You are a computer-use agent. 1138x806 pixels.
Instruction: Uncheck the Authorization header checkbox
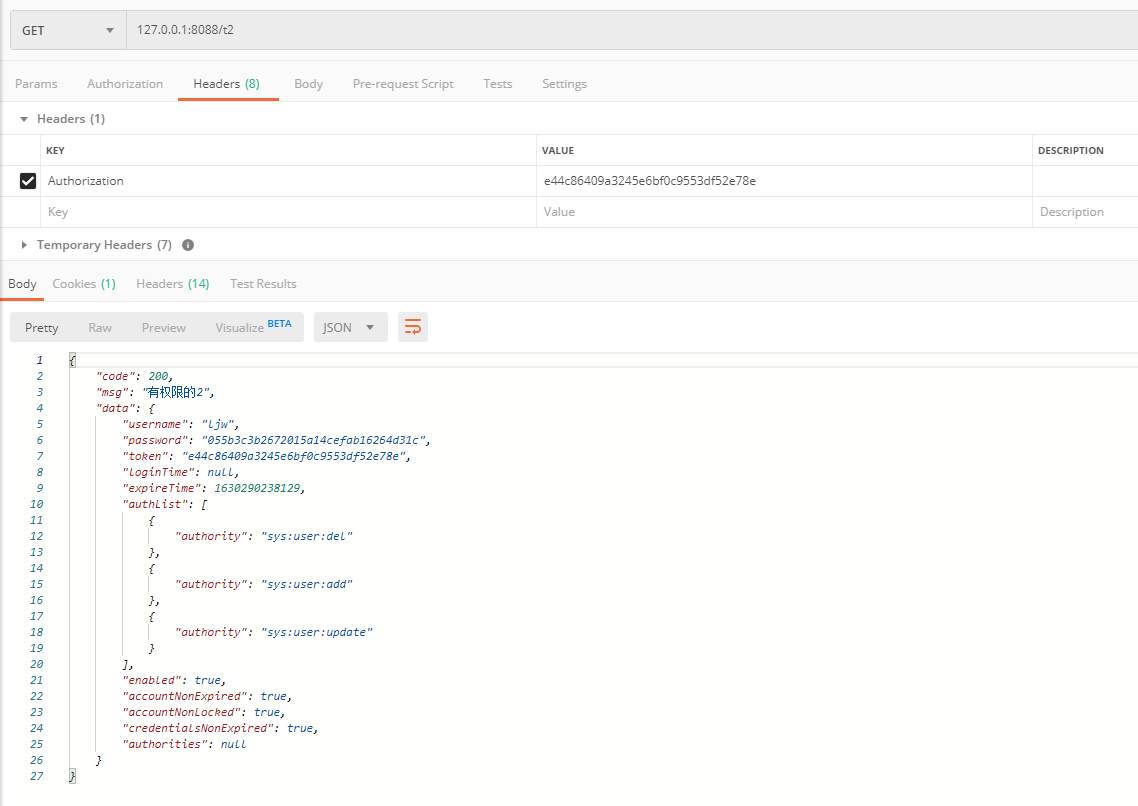click(28, 181)
